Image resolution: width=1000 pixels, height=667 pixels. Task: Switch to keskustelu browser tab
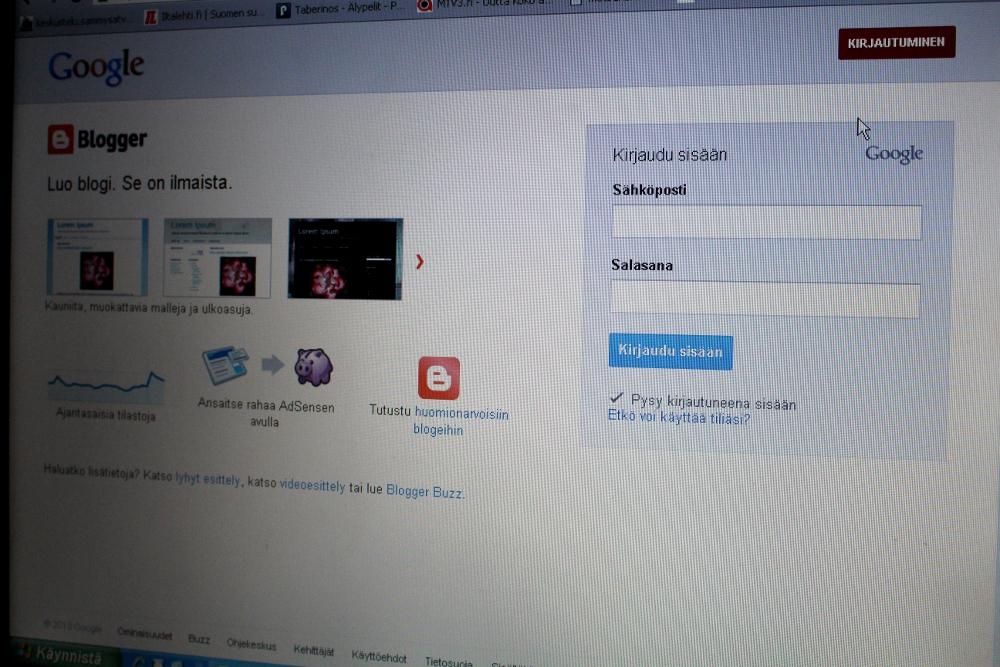click(73, 22)
